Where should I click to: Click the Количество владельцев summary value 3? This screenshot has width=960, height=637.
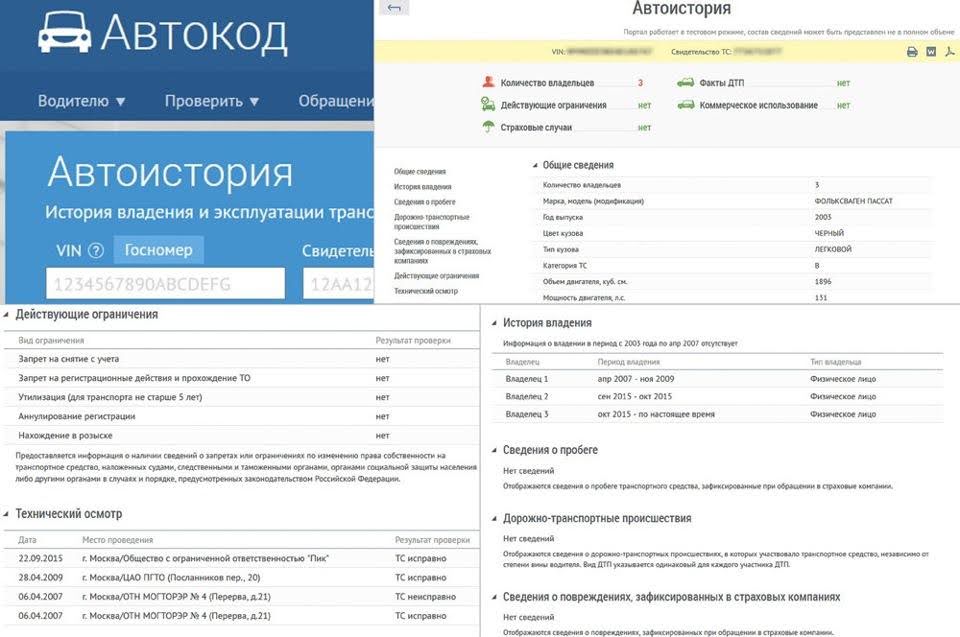point(640,83)
